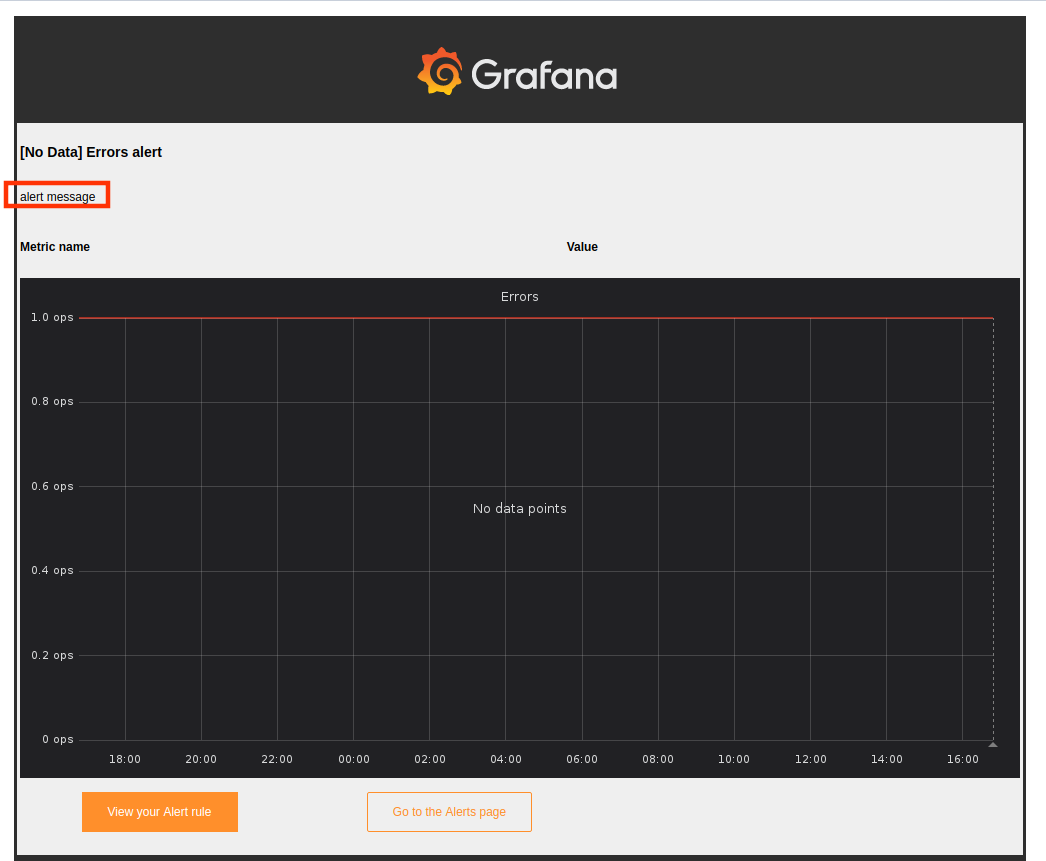Image resolution: width=1046 pixels, height=861 pixels.
Task: Click the 0 ops y-axis label
Action: 58,739
